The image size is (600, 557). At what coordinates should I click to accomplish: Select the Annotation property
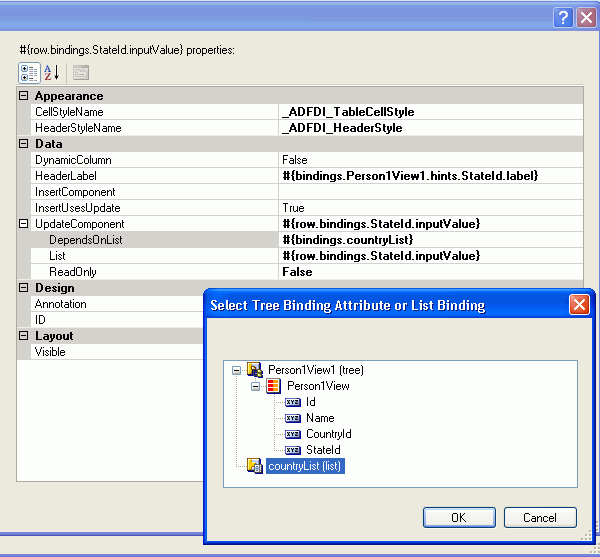tap(117, 304)
